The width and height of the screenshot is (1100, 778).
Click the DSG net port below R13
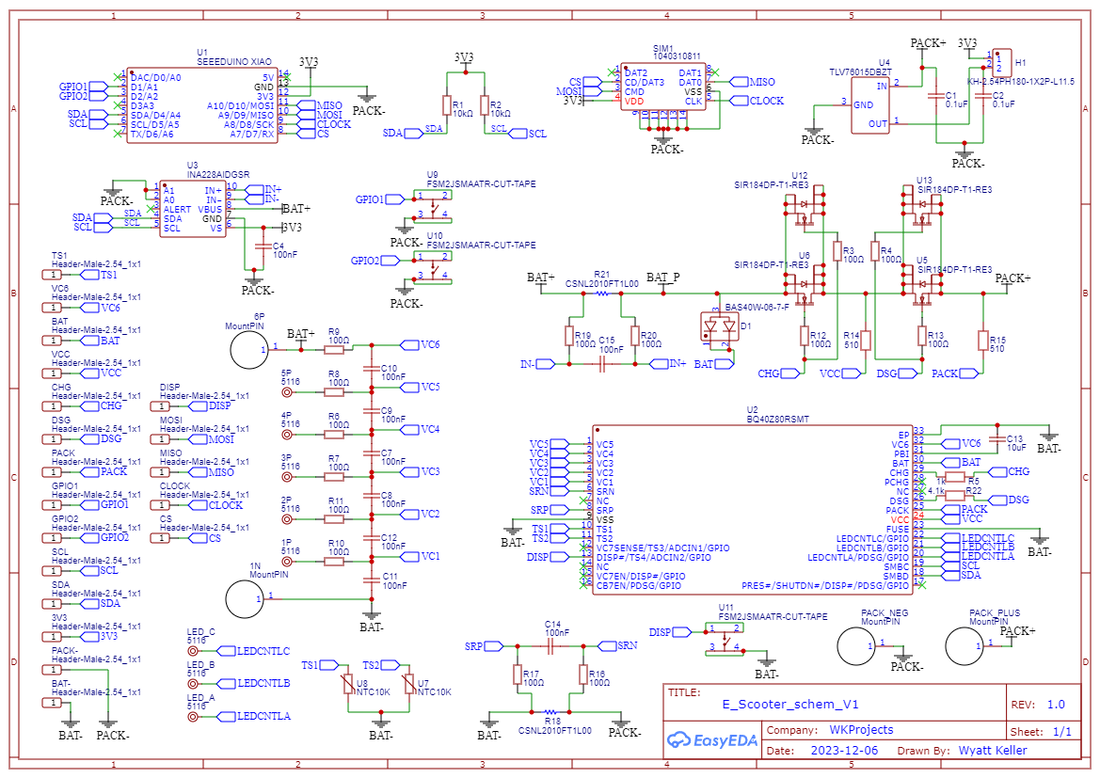click(x=897, y=373)
